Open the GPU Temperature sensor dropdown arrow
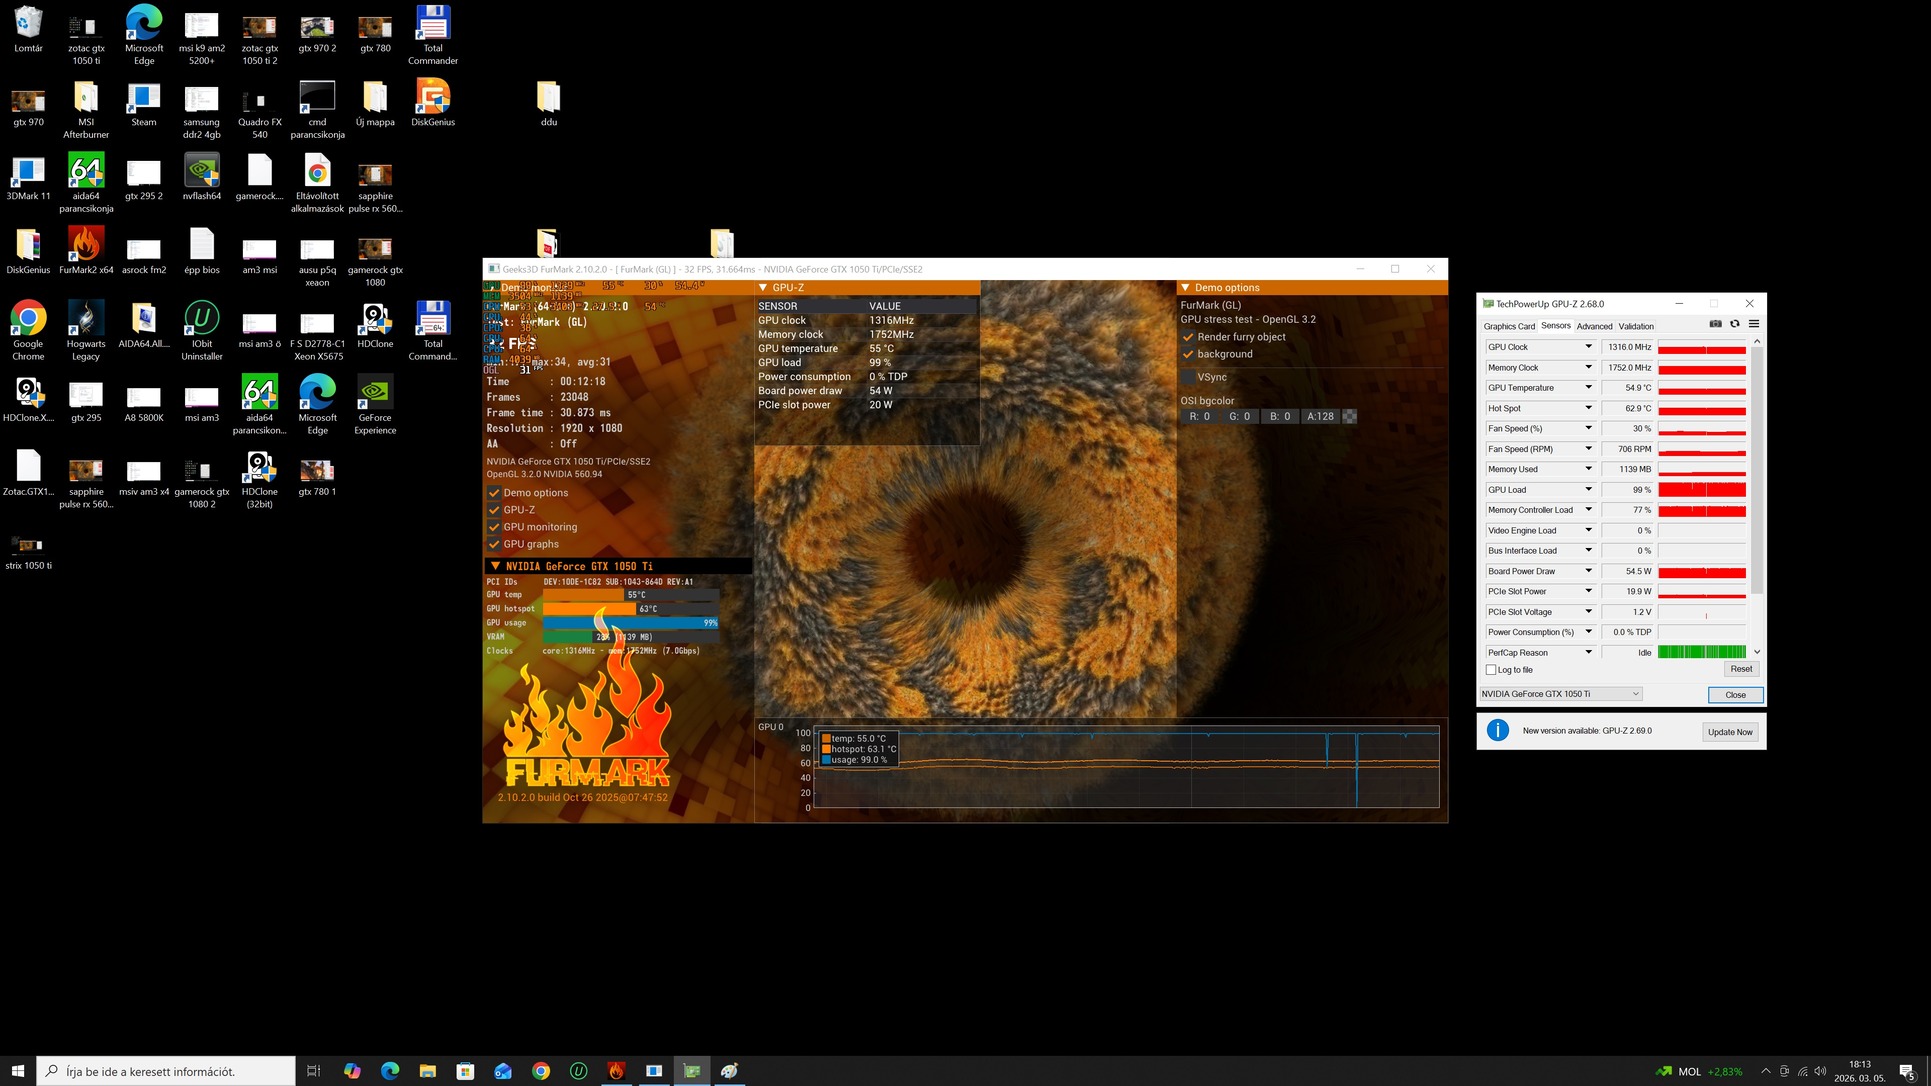1931x1086 pixels. point(1588,388)
